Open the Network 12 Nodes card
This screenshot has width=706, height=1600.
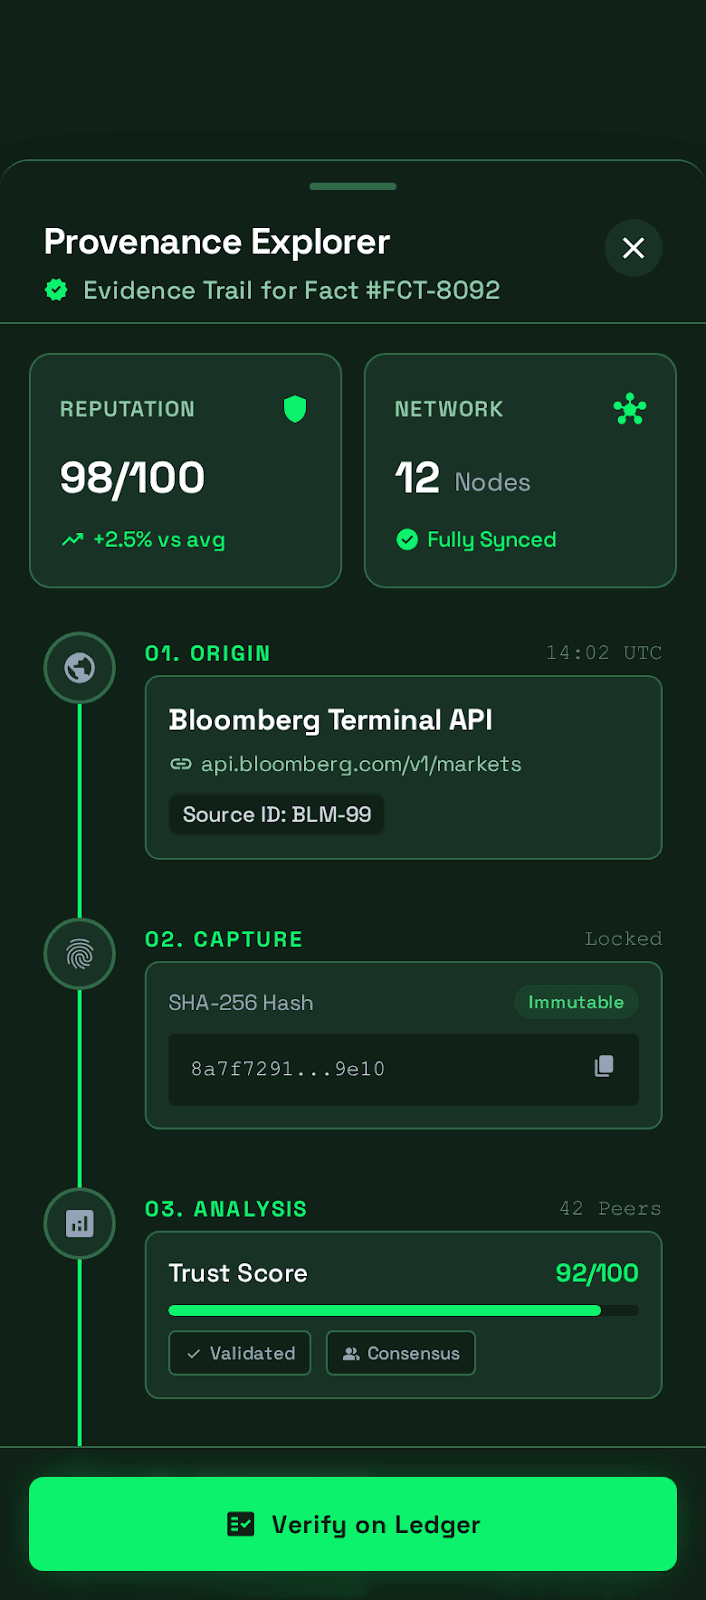(x=520, y=470)
